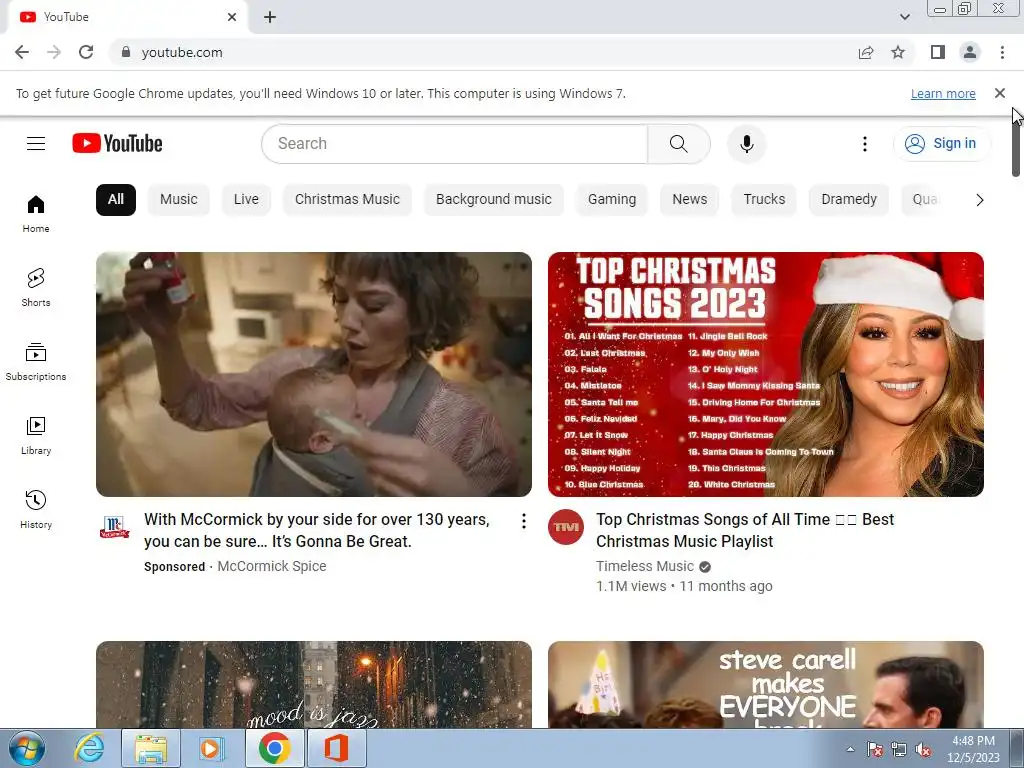
Task: Show hidden system tray icons
Action: [x=850, y=749]
